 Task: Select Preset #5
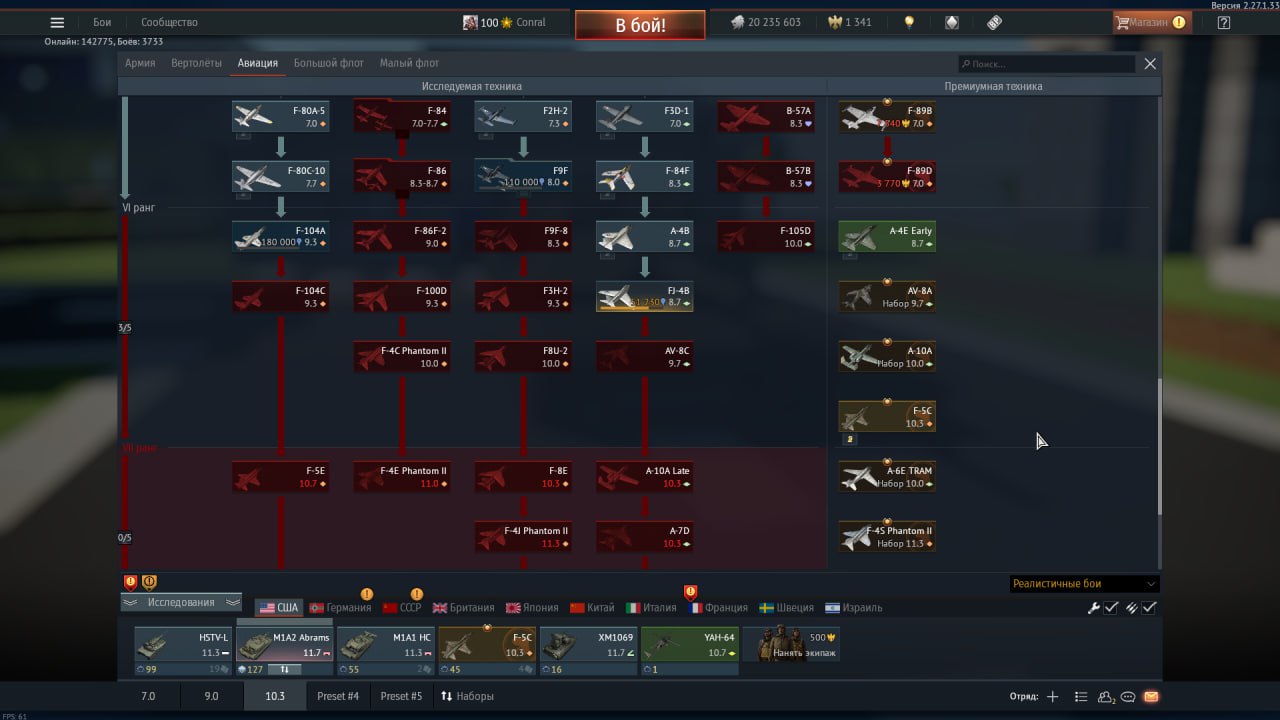tap(401, 696)
